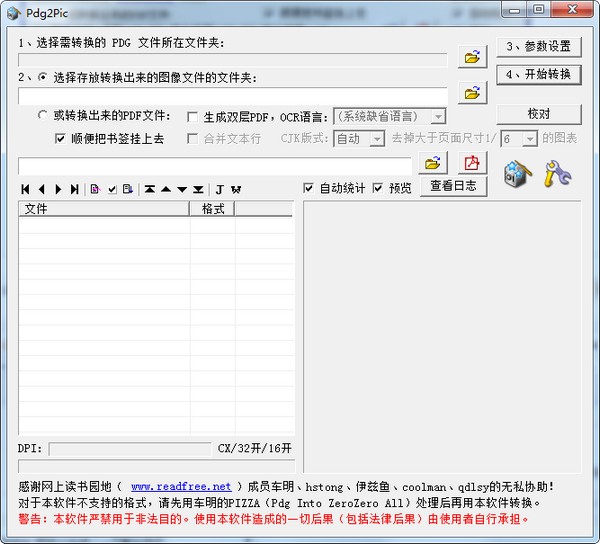Click the blue 3D box icon
Image resolution: width=600 pixels, height=544 pixels.
click(517, 174)
